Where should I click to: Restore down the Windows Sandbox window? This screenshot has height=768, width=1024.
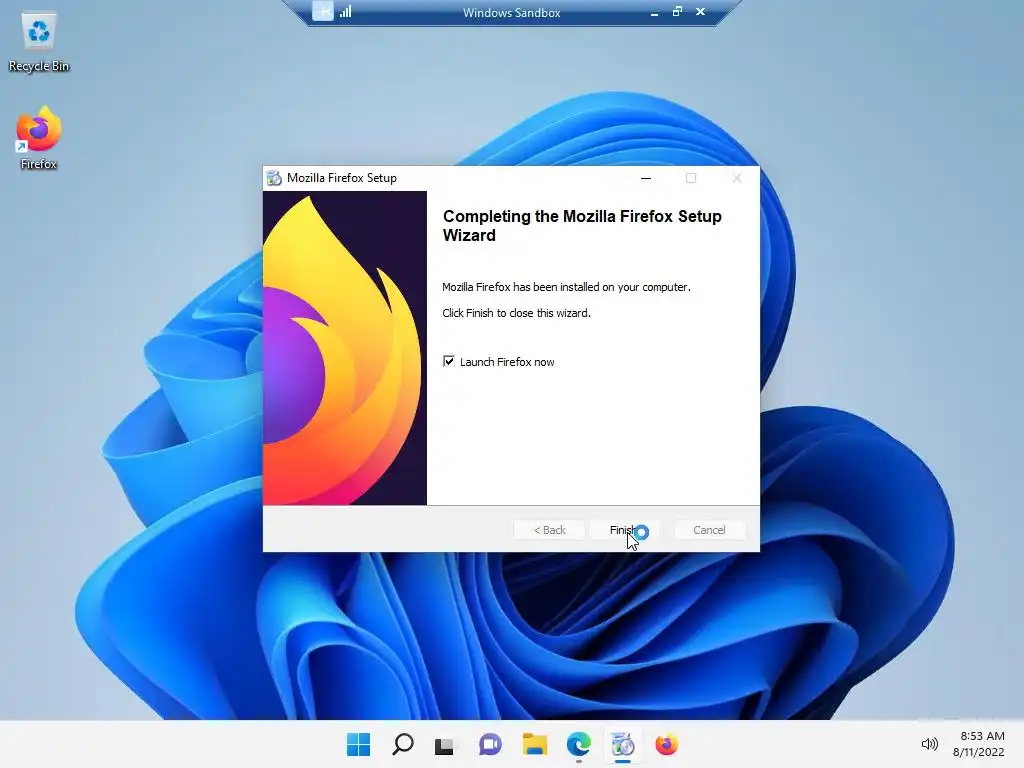point(677,12)
